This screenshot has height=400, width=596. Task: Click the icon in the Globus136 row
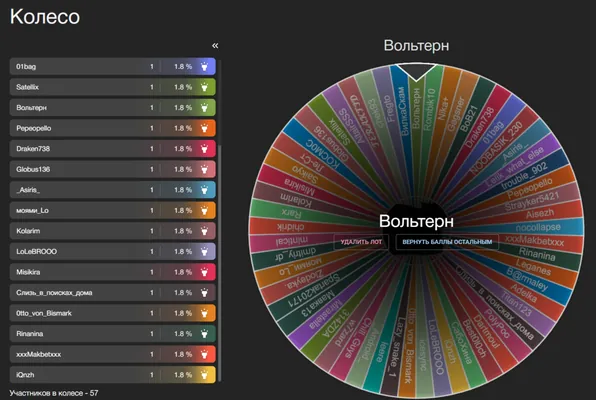[204, 169]
